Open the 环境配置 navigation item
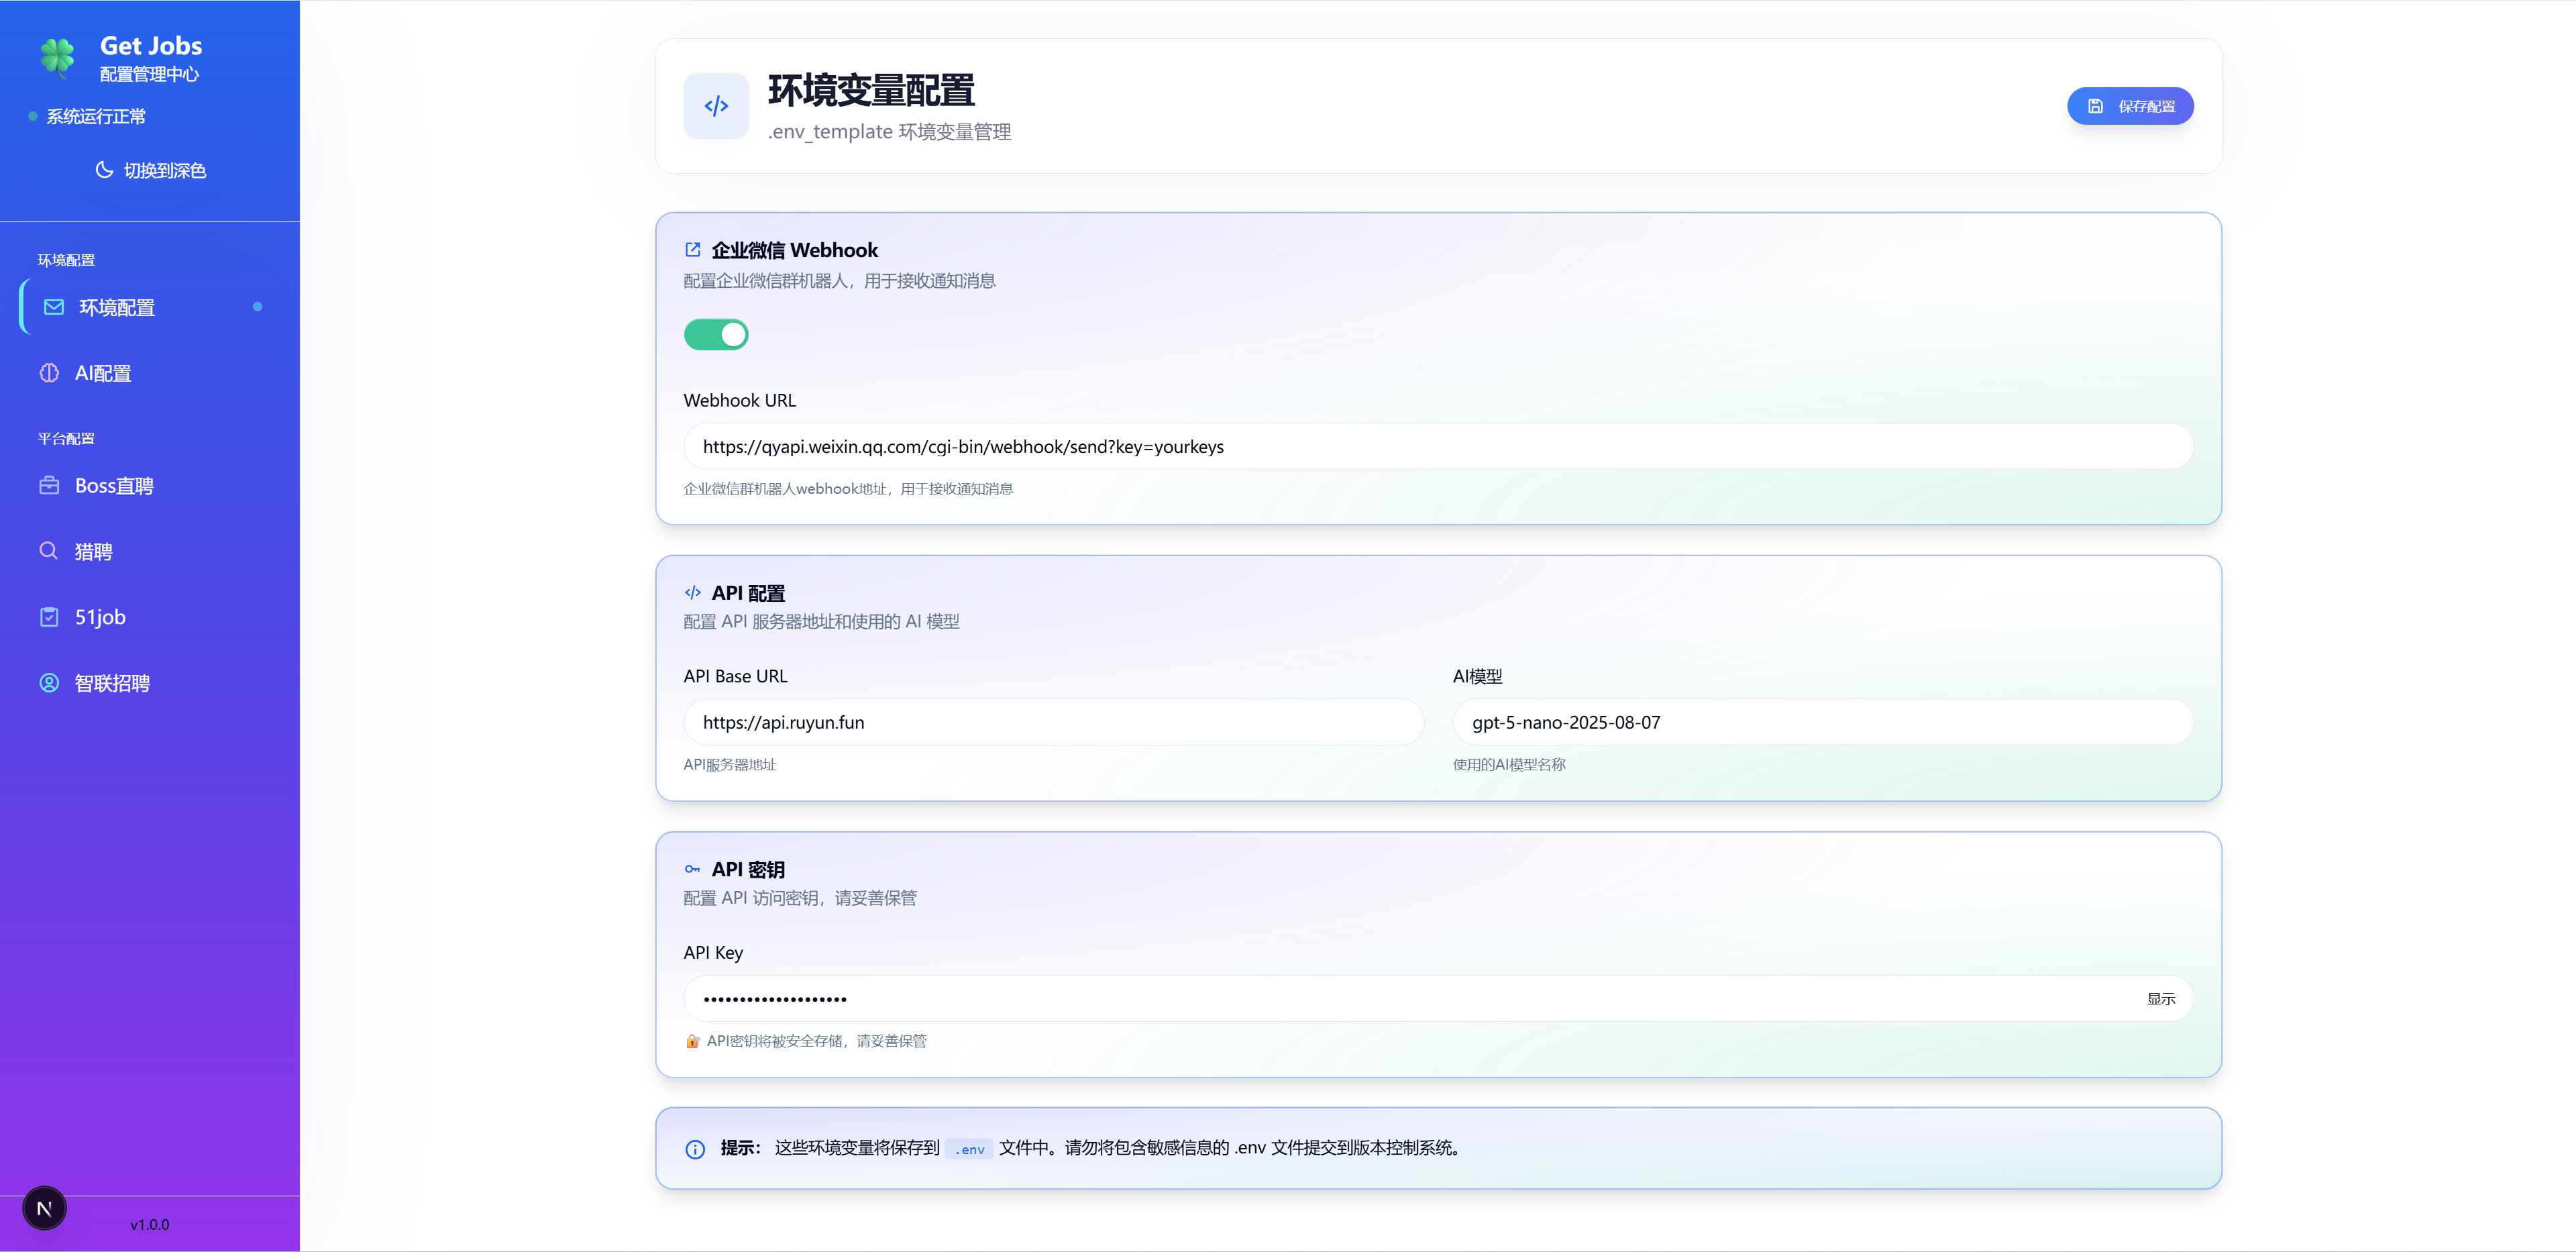This screenshot has width=2576, height=1252. tap(117, 307)
